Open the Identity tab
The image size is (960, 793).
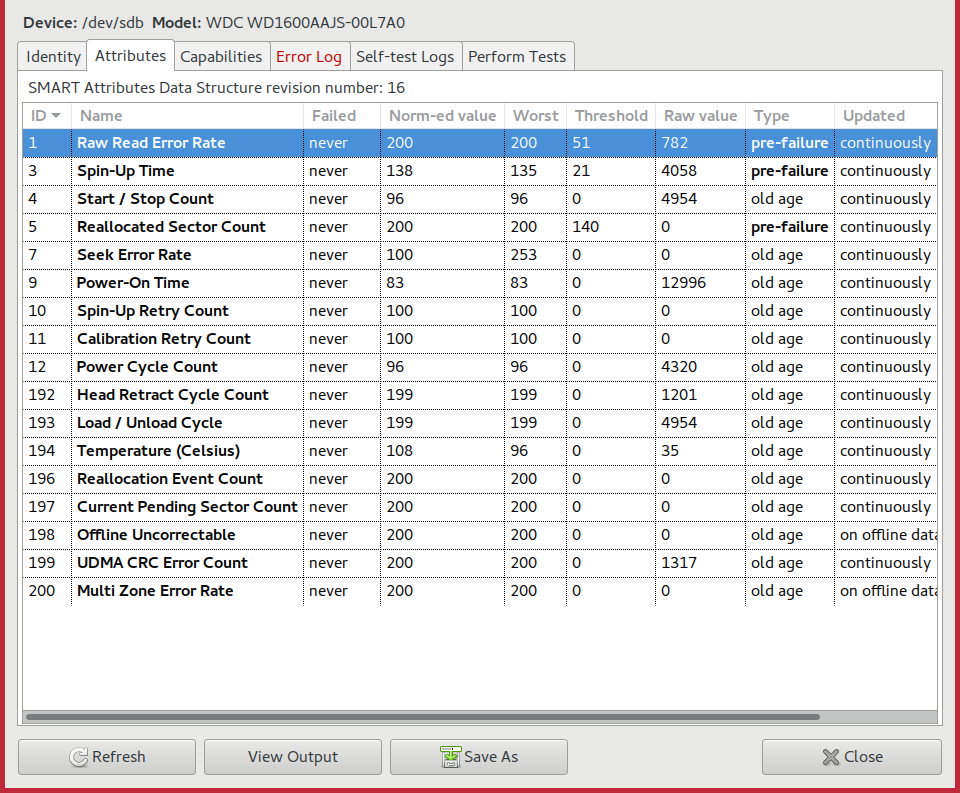pyautogui.click(x=53, y=57)
